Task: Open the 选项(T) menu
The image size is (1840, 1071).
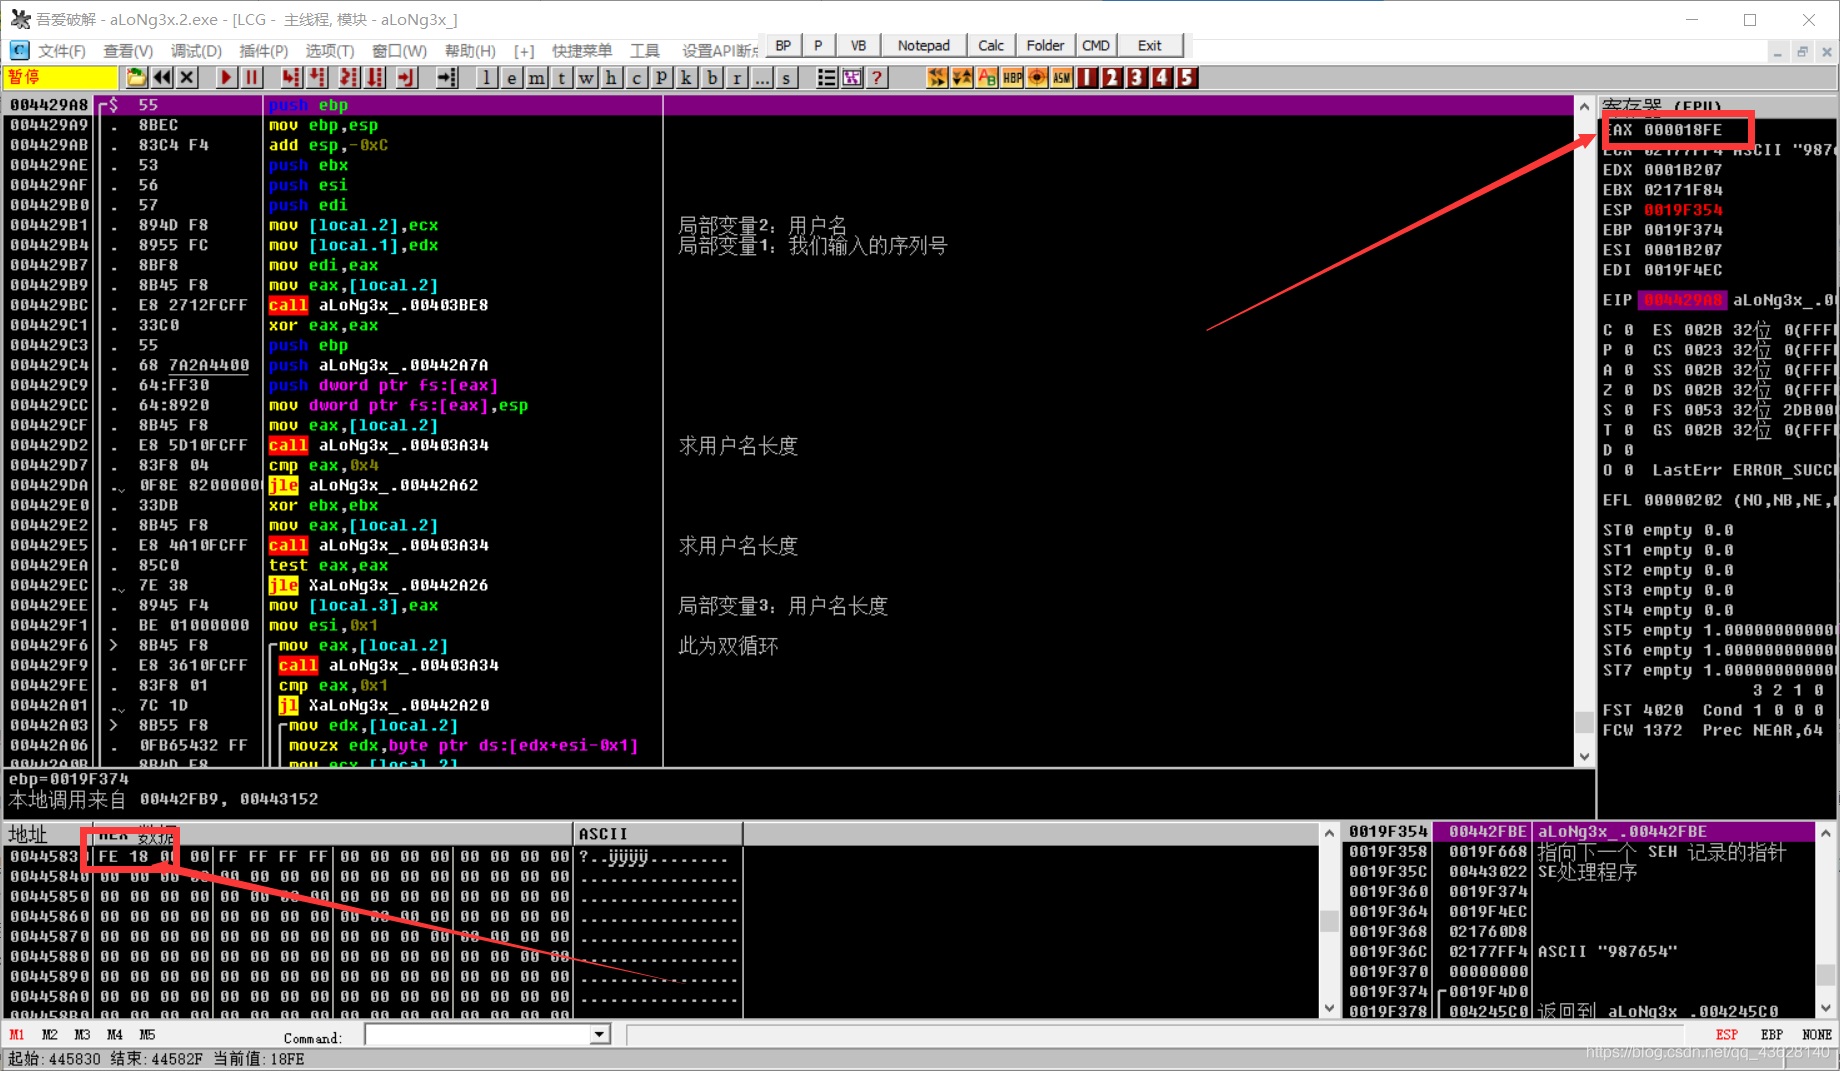Action: [330, 50]
